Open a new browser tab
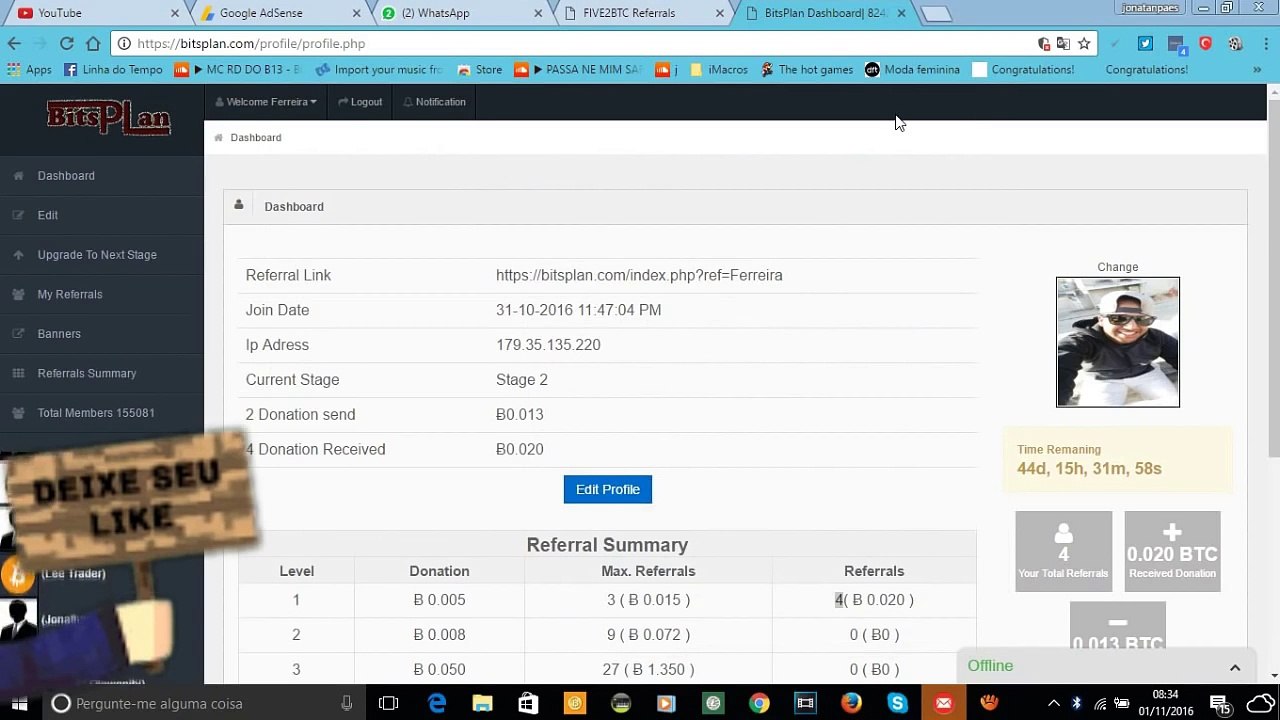This screenshot has height=720, width=1280. pos(936,14)
